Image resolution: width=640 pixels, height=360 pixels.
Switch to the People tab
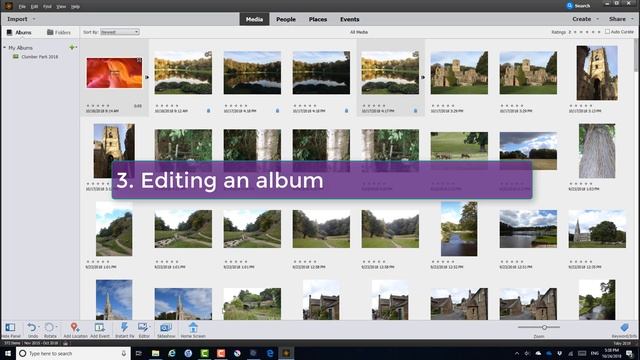tap(286, 19)
